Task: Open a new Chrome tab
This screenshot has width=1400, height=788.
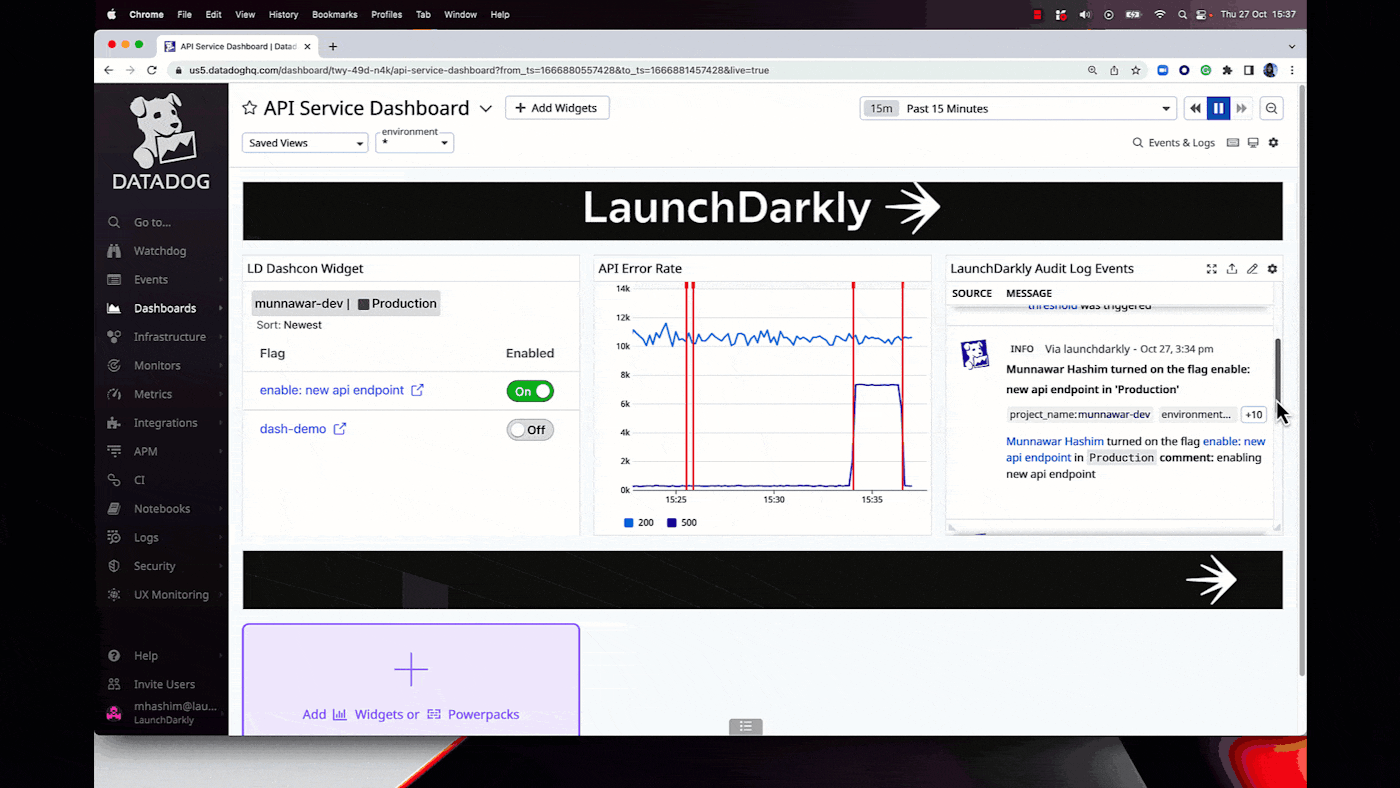Action: coord(333,46)
